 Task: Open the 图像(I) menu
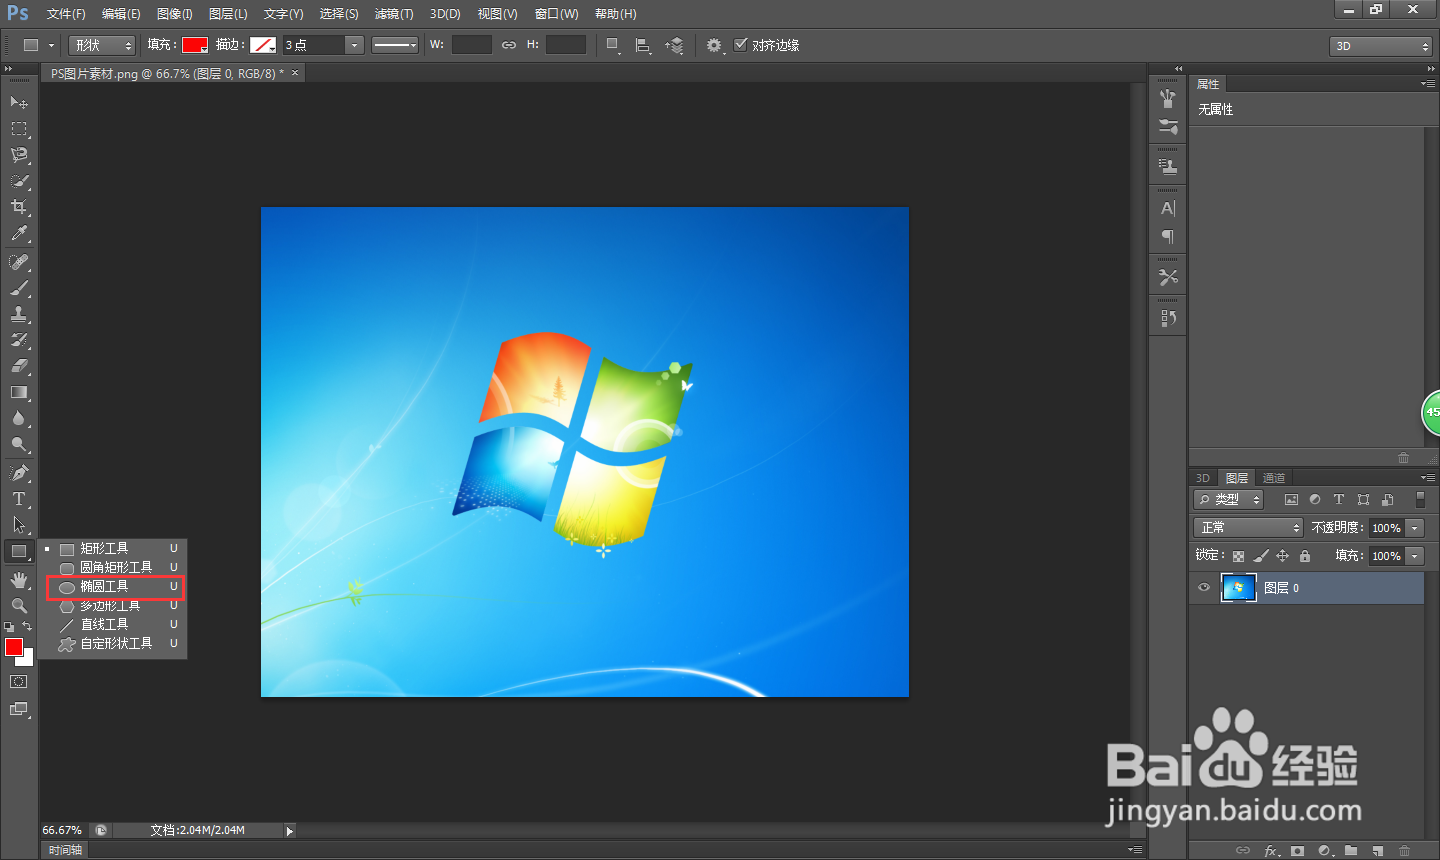tap(175, 14)
